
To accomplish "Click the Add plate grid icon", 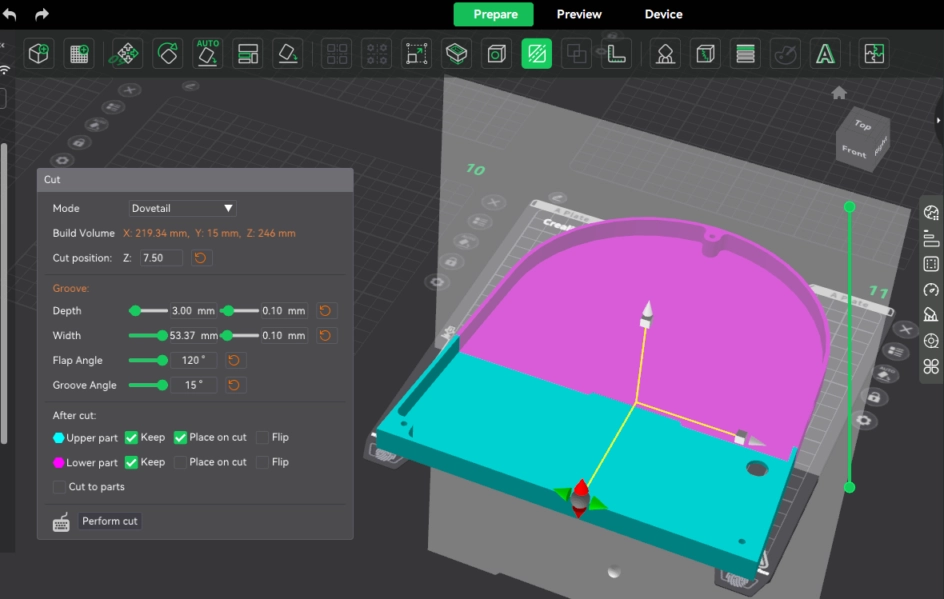I will [79, 54].
